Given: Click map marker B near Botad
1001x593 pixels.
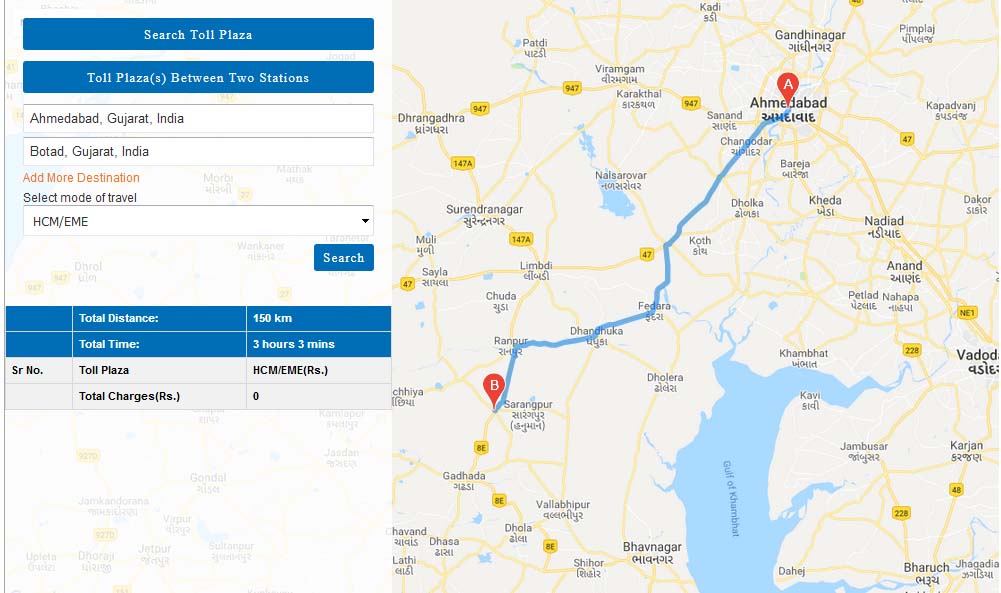Looking at the screenshot, I should click(493, 389).
